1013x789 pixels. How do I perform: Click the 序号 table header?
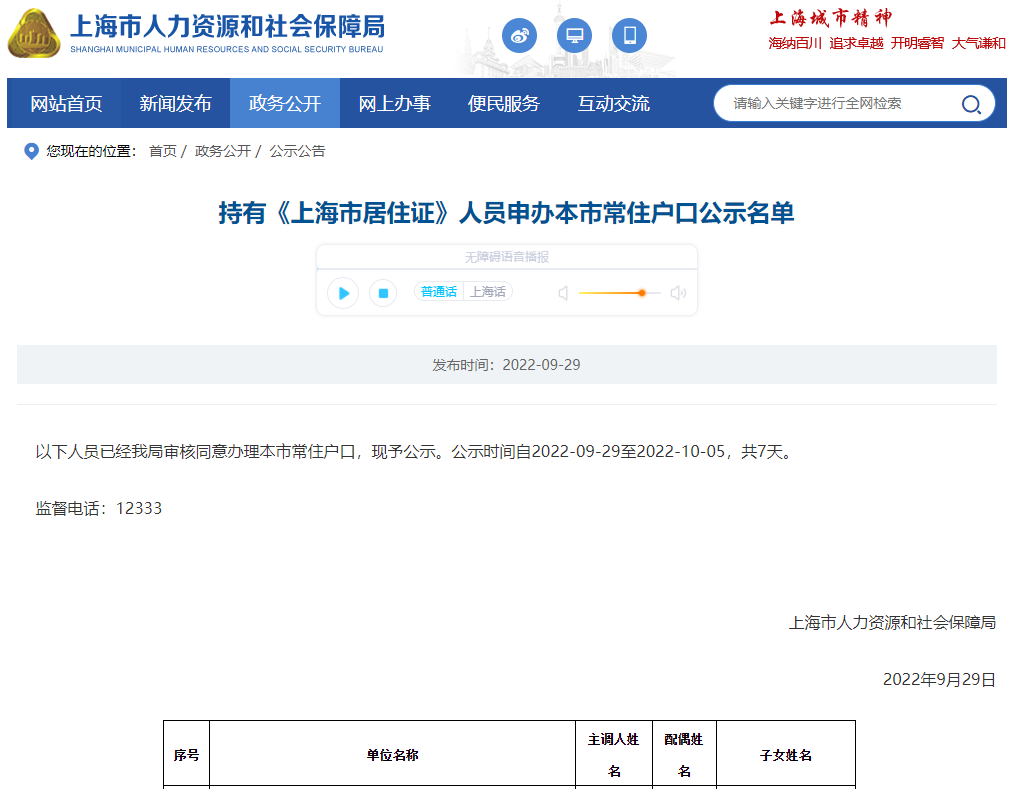click(x=187, y=755)
